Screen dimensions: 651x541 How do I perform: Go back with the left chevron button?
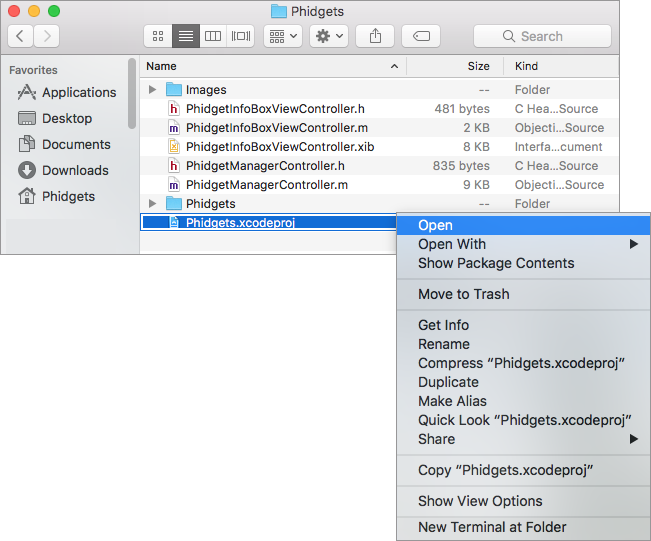coord(20,36)
